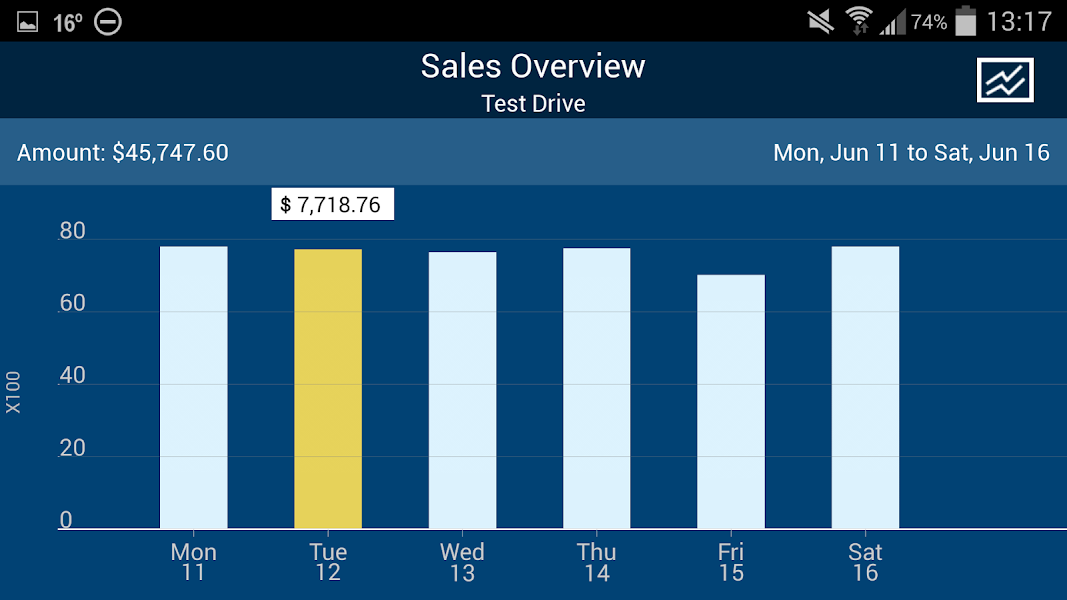The height and width of the screenshot is (600, 1067).
Task: Tap the Wi-Fi status icon
Action: tap(858, 21)
